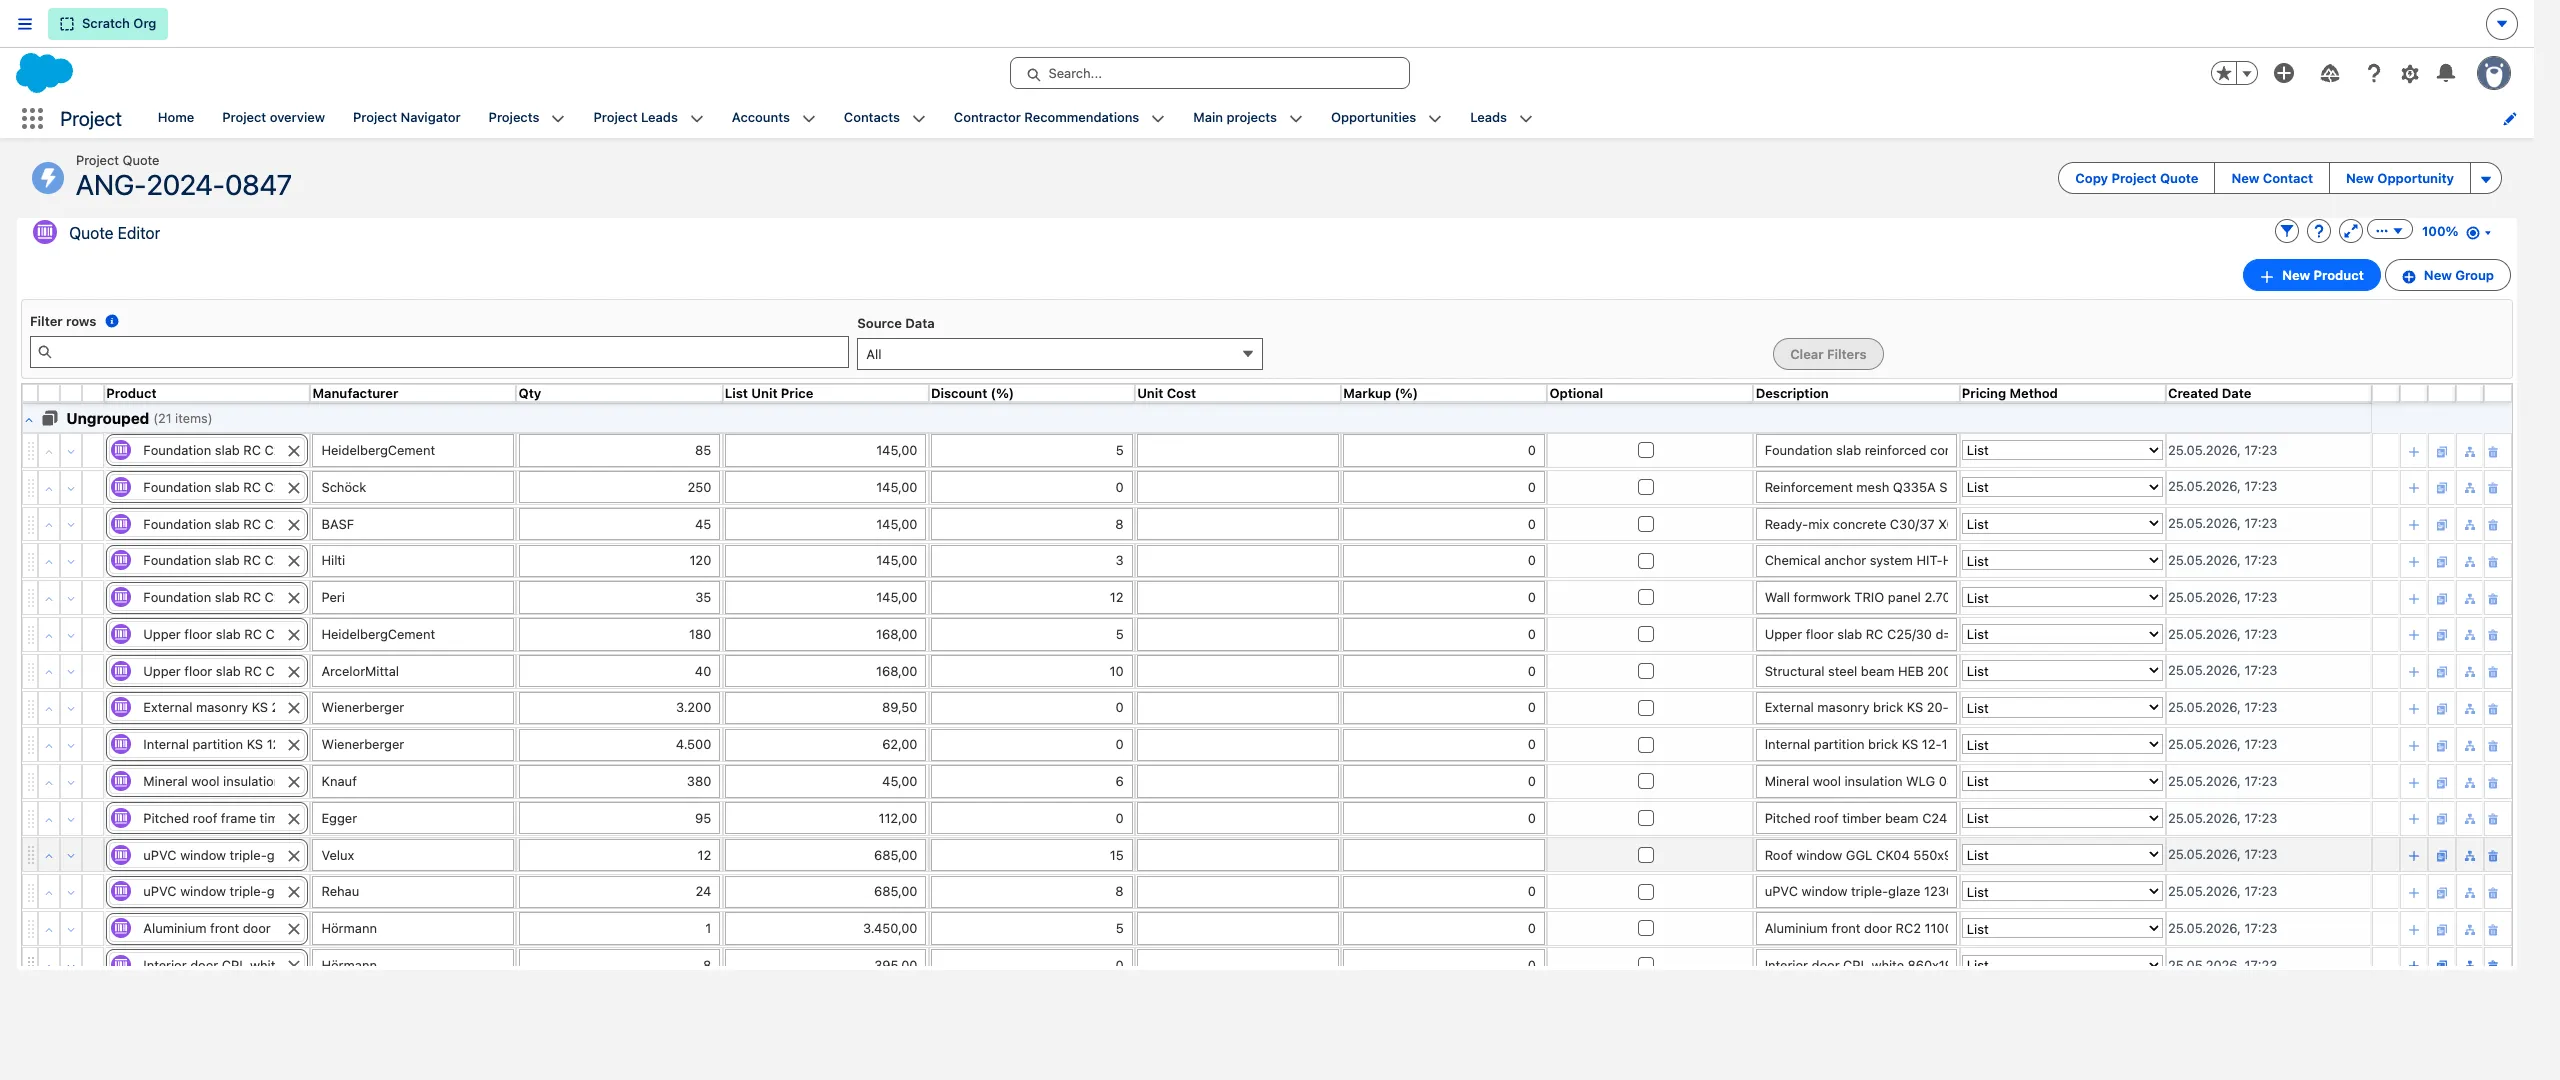The height and width of the screenshot is (1080, 2560).
Task: Collapse the Ungrouped group
Action: click(x=29, y=420)
